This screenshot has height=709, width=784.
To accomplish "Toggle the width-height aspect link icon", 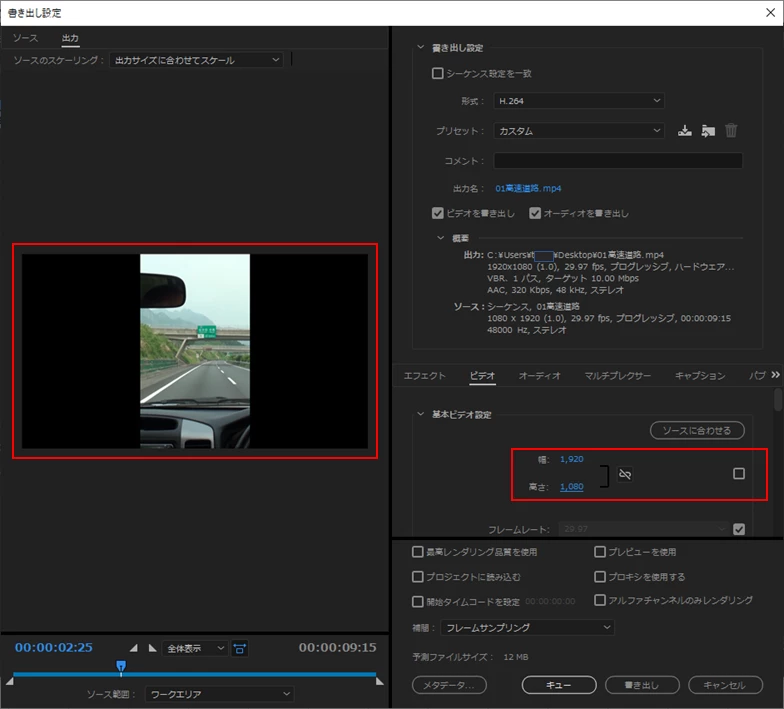I will point(624,474).
